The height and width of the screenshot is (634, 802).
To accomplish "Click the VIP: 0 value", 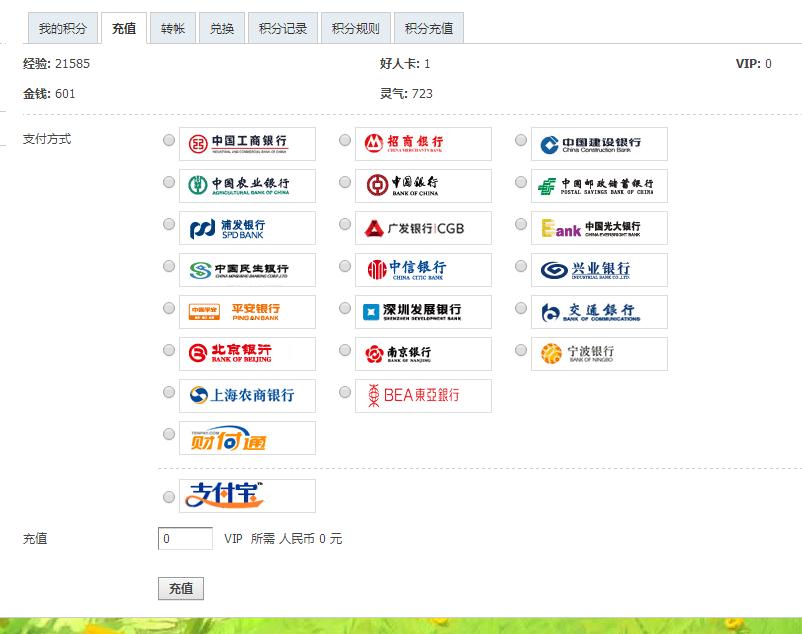I will click(x=753, y=64).
